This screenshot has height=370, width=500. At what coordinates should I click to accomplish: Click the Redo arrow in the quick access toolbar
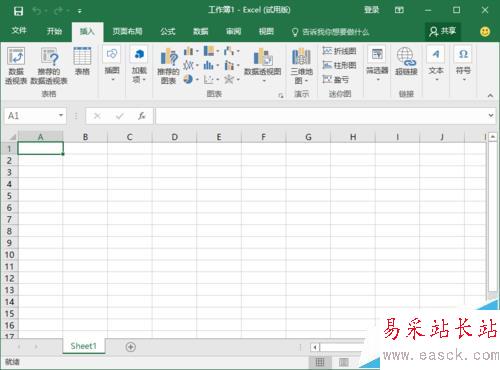coord(58,11)
